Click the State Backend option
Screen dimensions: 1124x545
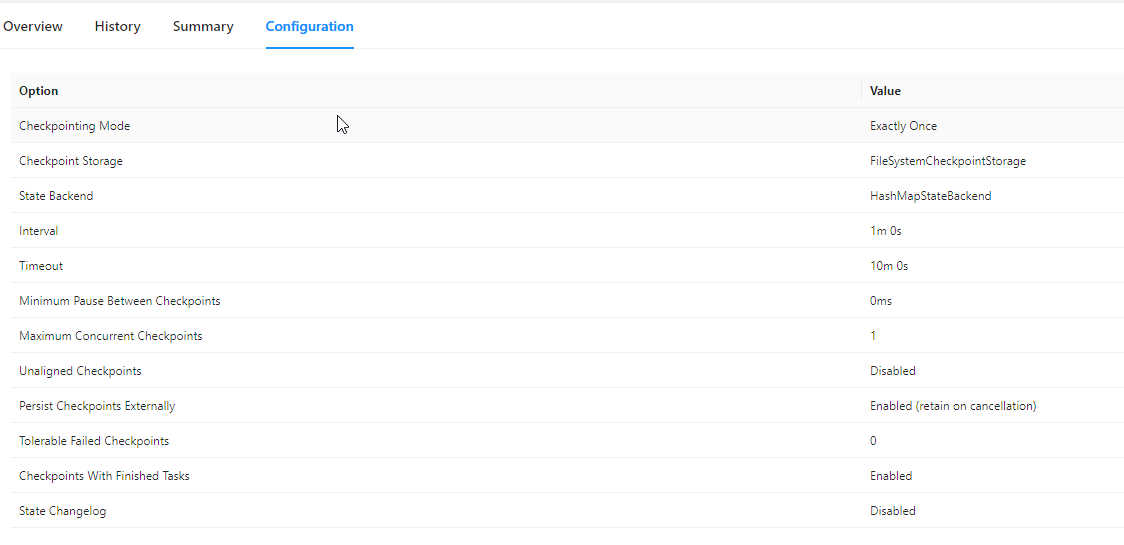[56, 196]
